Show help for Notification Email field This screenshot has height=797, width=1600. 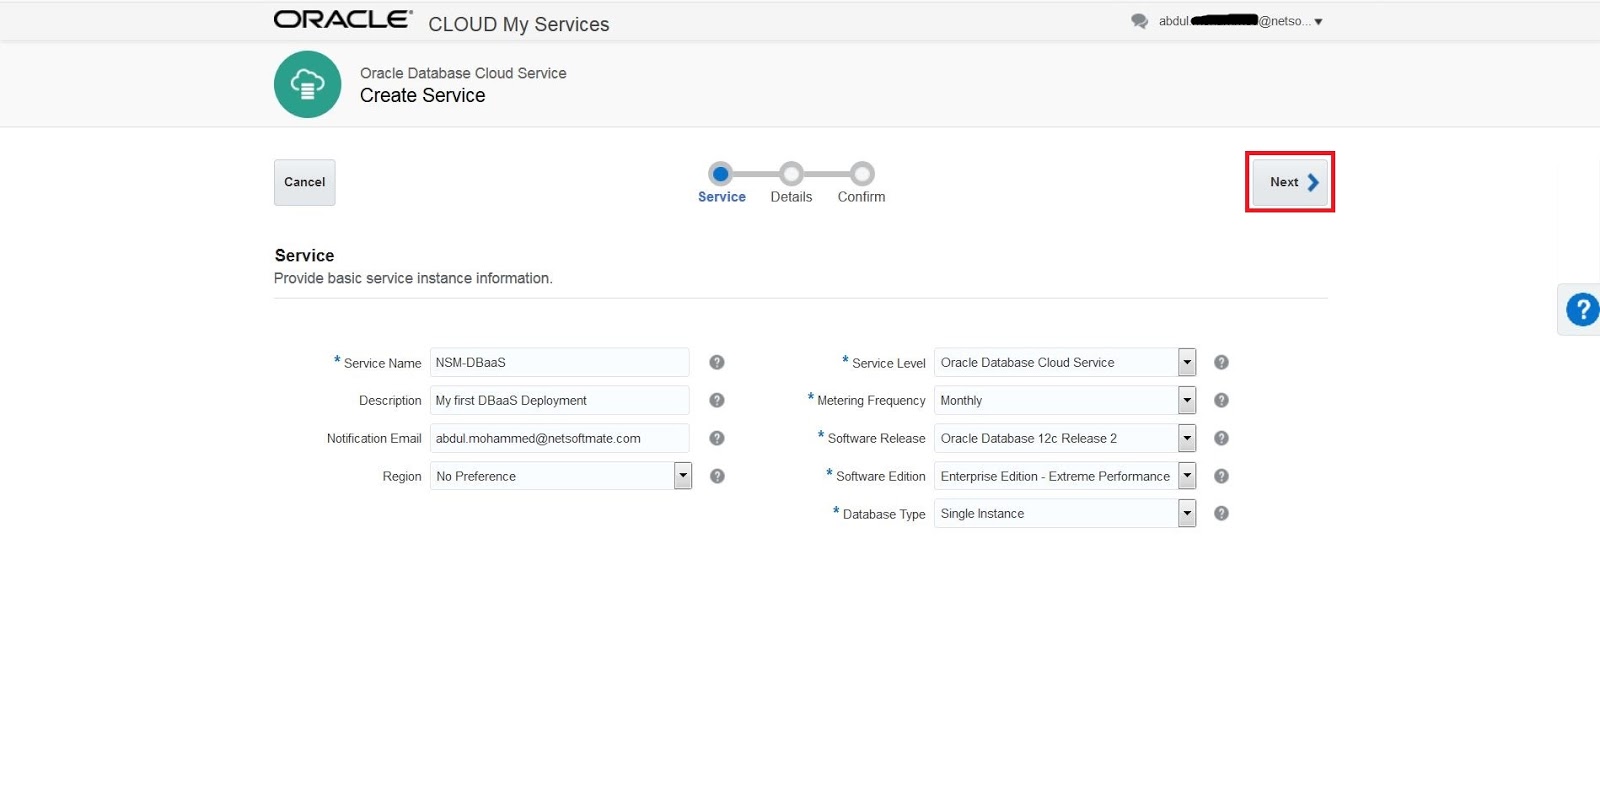[x=717, y=438]
